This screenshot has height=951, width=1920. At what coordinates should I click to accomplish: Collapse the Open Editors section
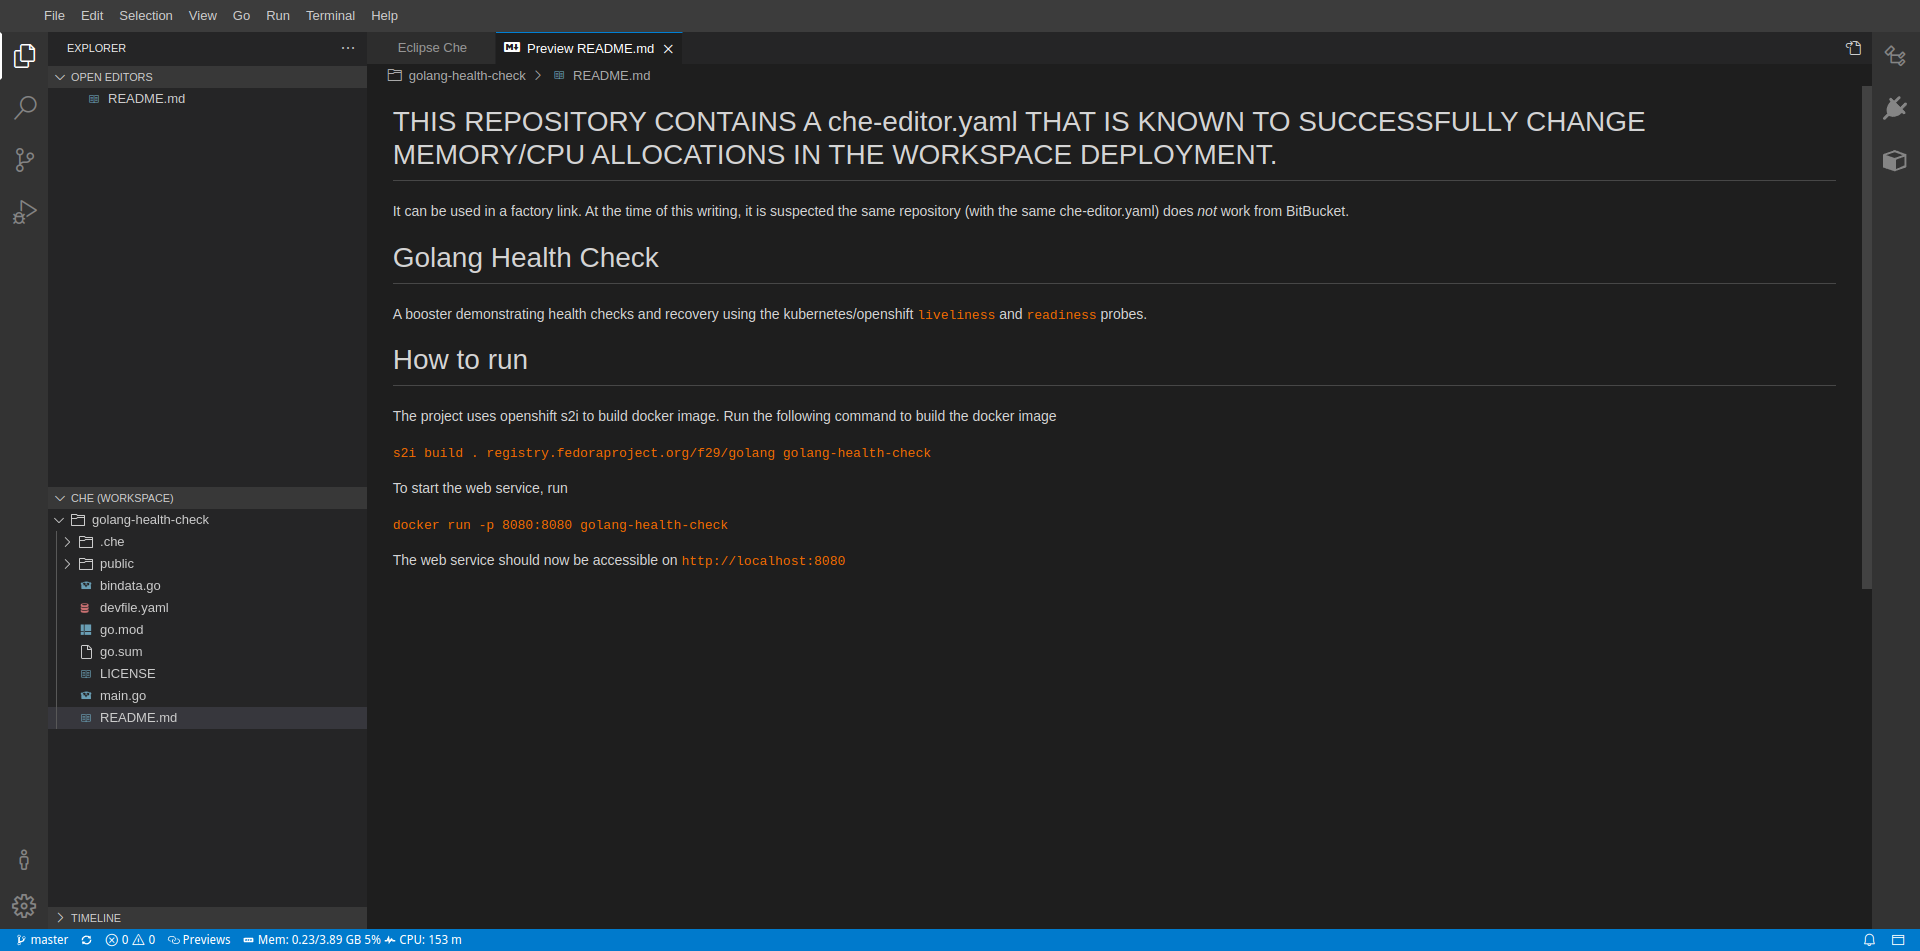tap(207, 77)
